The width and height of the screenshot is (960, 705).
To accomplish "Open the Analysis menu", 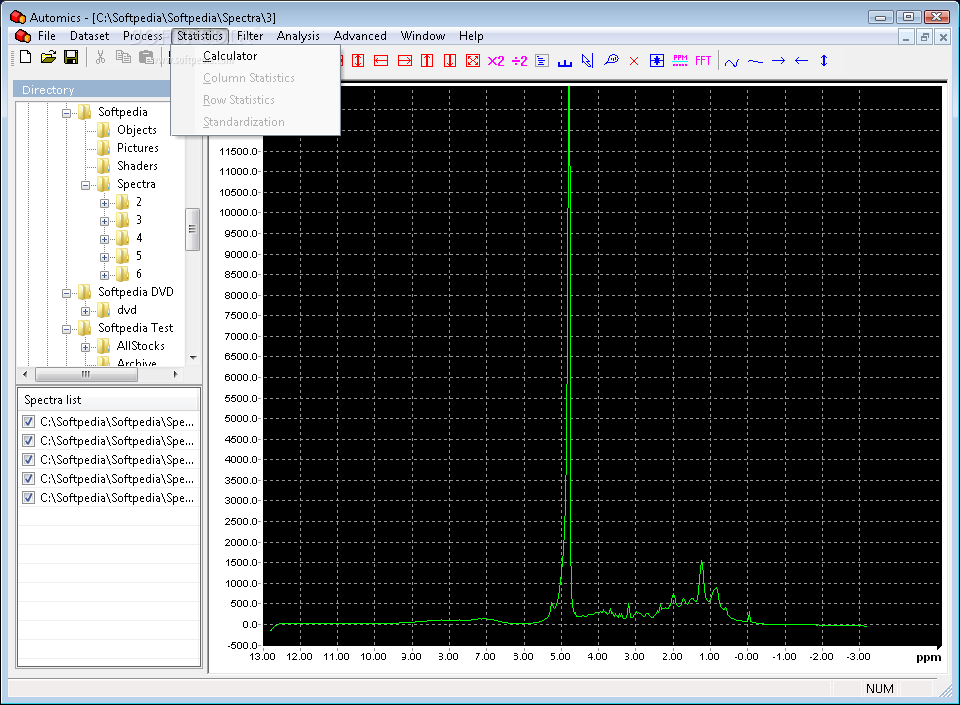I will (298, 36).
